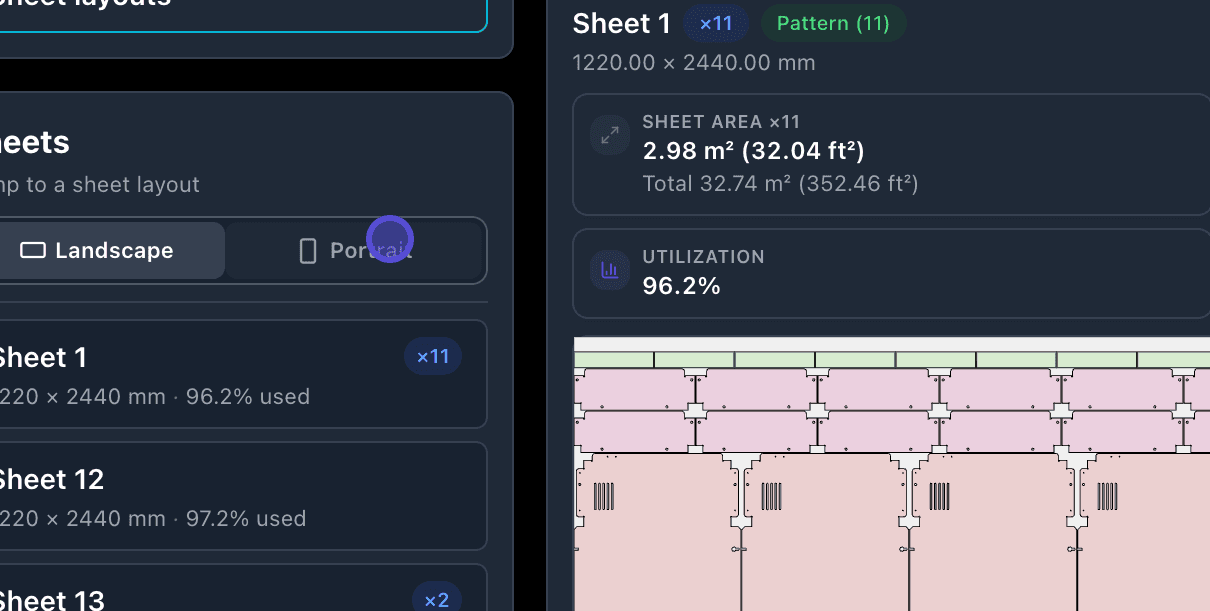
Task: Click the ×11 badge beside Sheet 1 heading
Action: [x=716, y=23]
